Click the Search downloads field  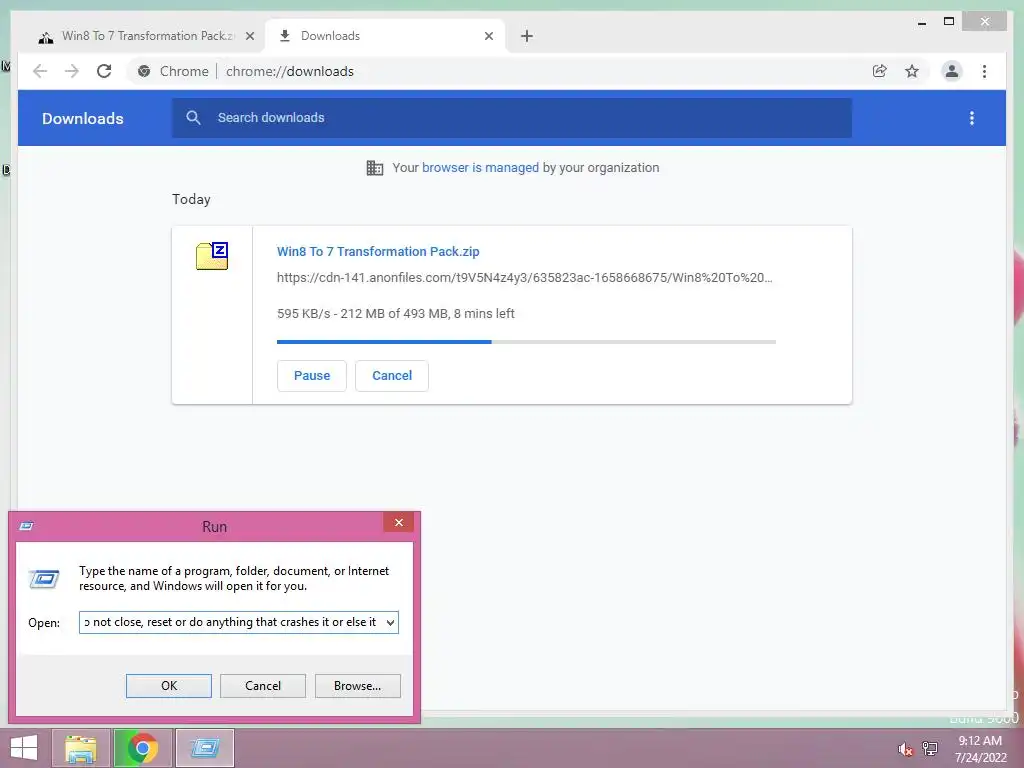click(x=512, y=118)
